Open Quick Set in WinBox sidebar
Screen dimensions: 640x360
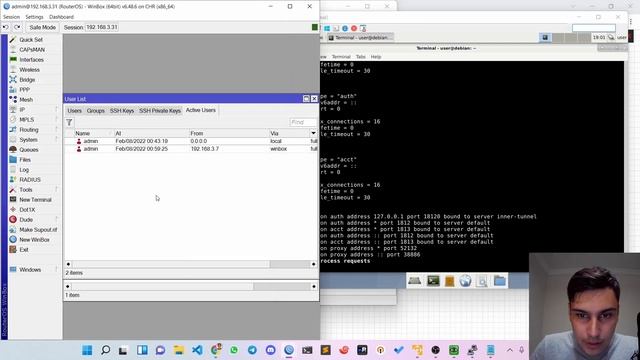coord(31,40)
